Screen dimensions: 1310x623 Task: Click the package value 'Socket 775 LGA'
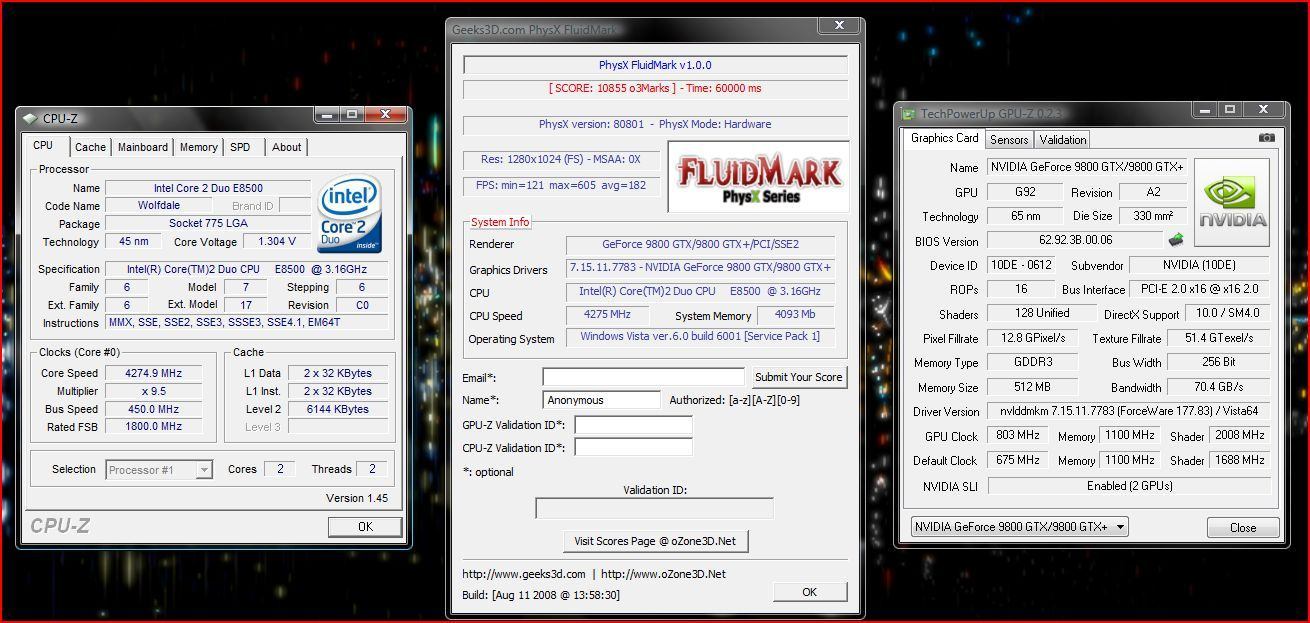tap(208, 224)
